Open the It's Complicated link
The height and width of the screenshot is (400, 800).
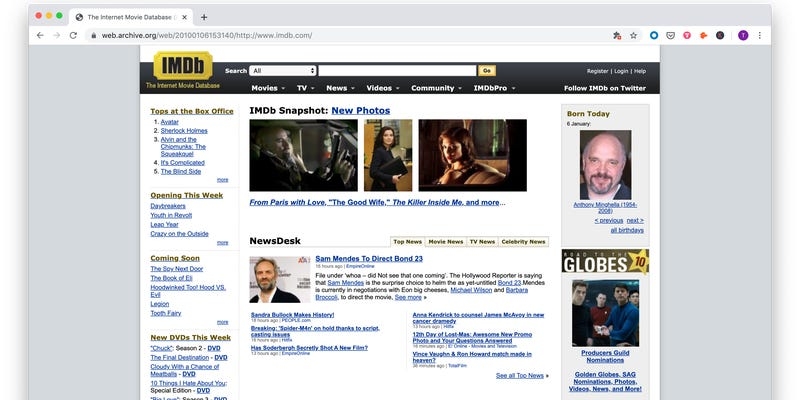(183, 163)
